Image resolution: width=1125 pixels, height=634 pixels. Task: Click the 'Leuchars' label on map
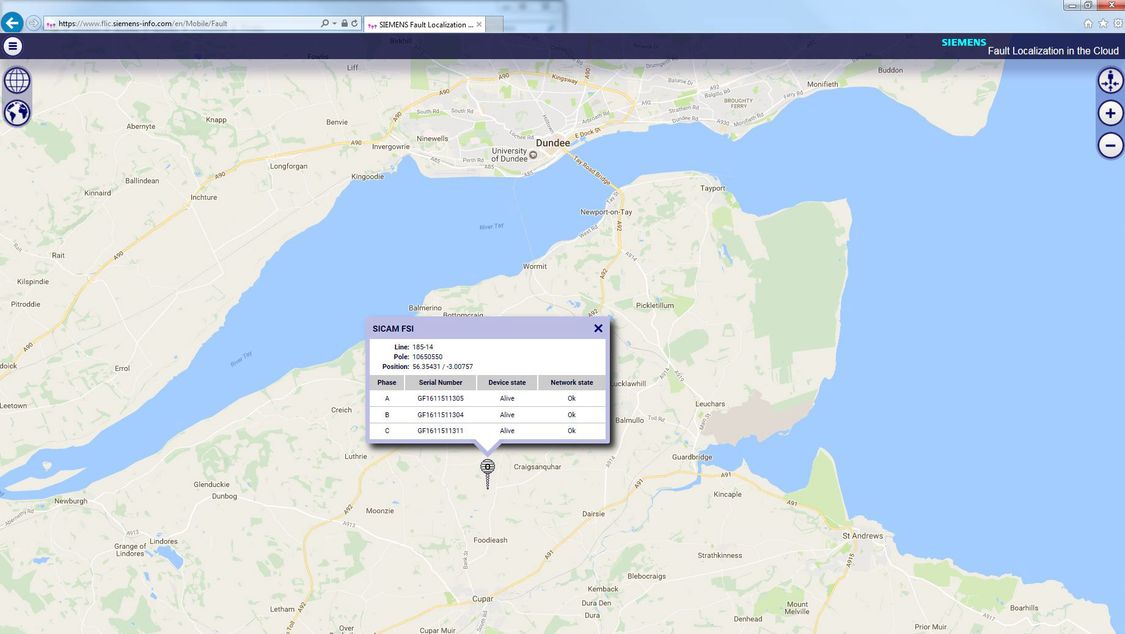point(710,404)
